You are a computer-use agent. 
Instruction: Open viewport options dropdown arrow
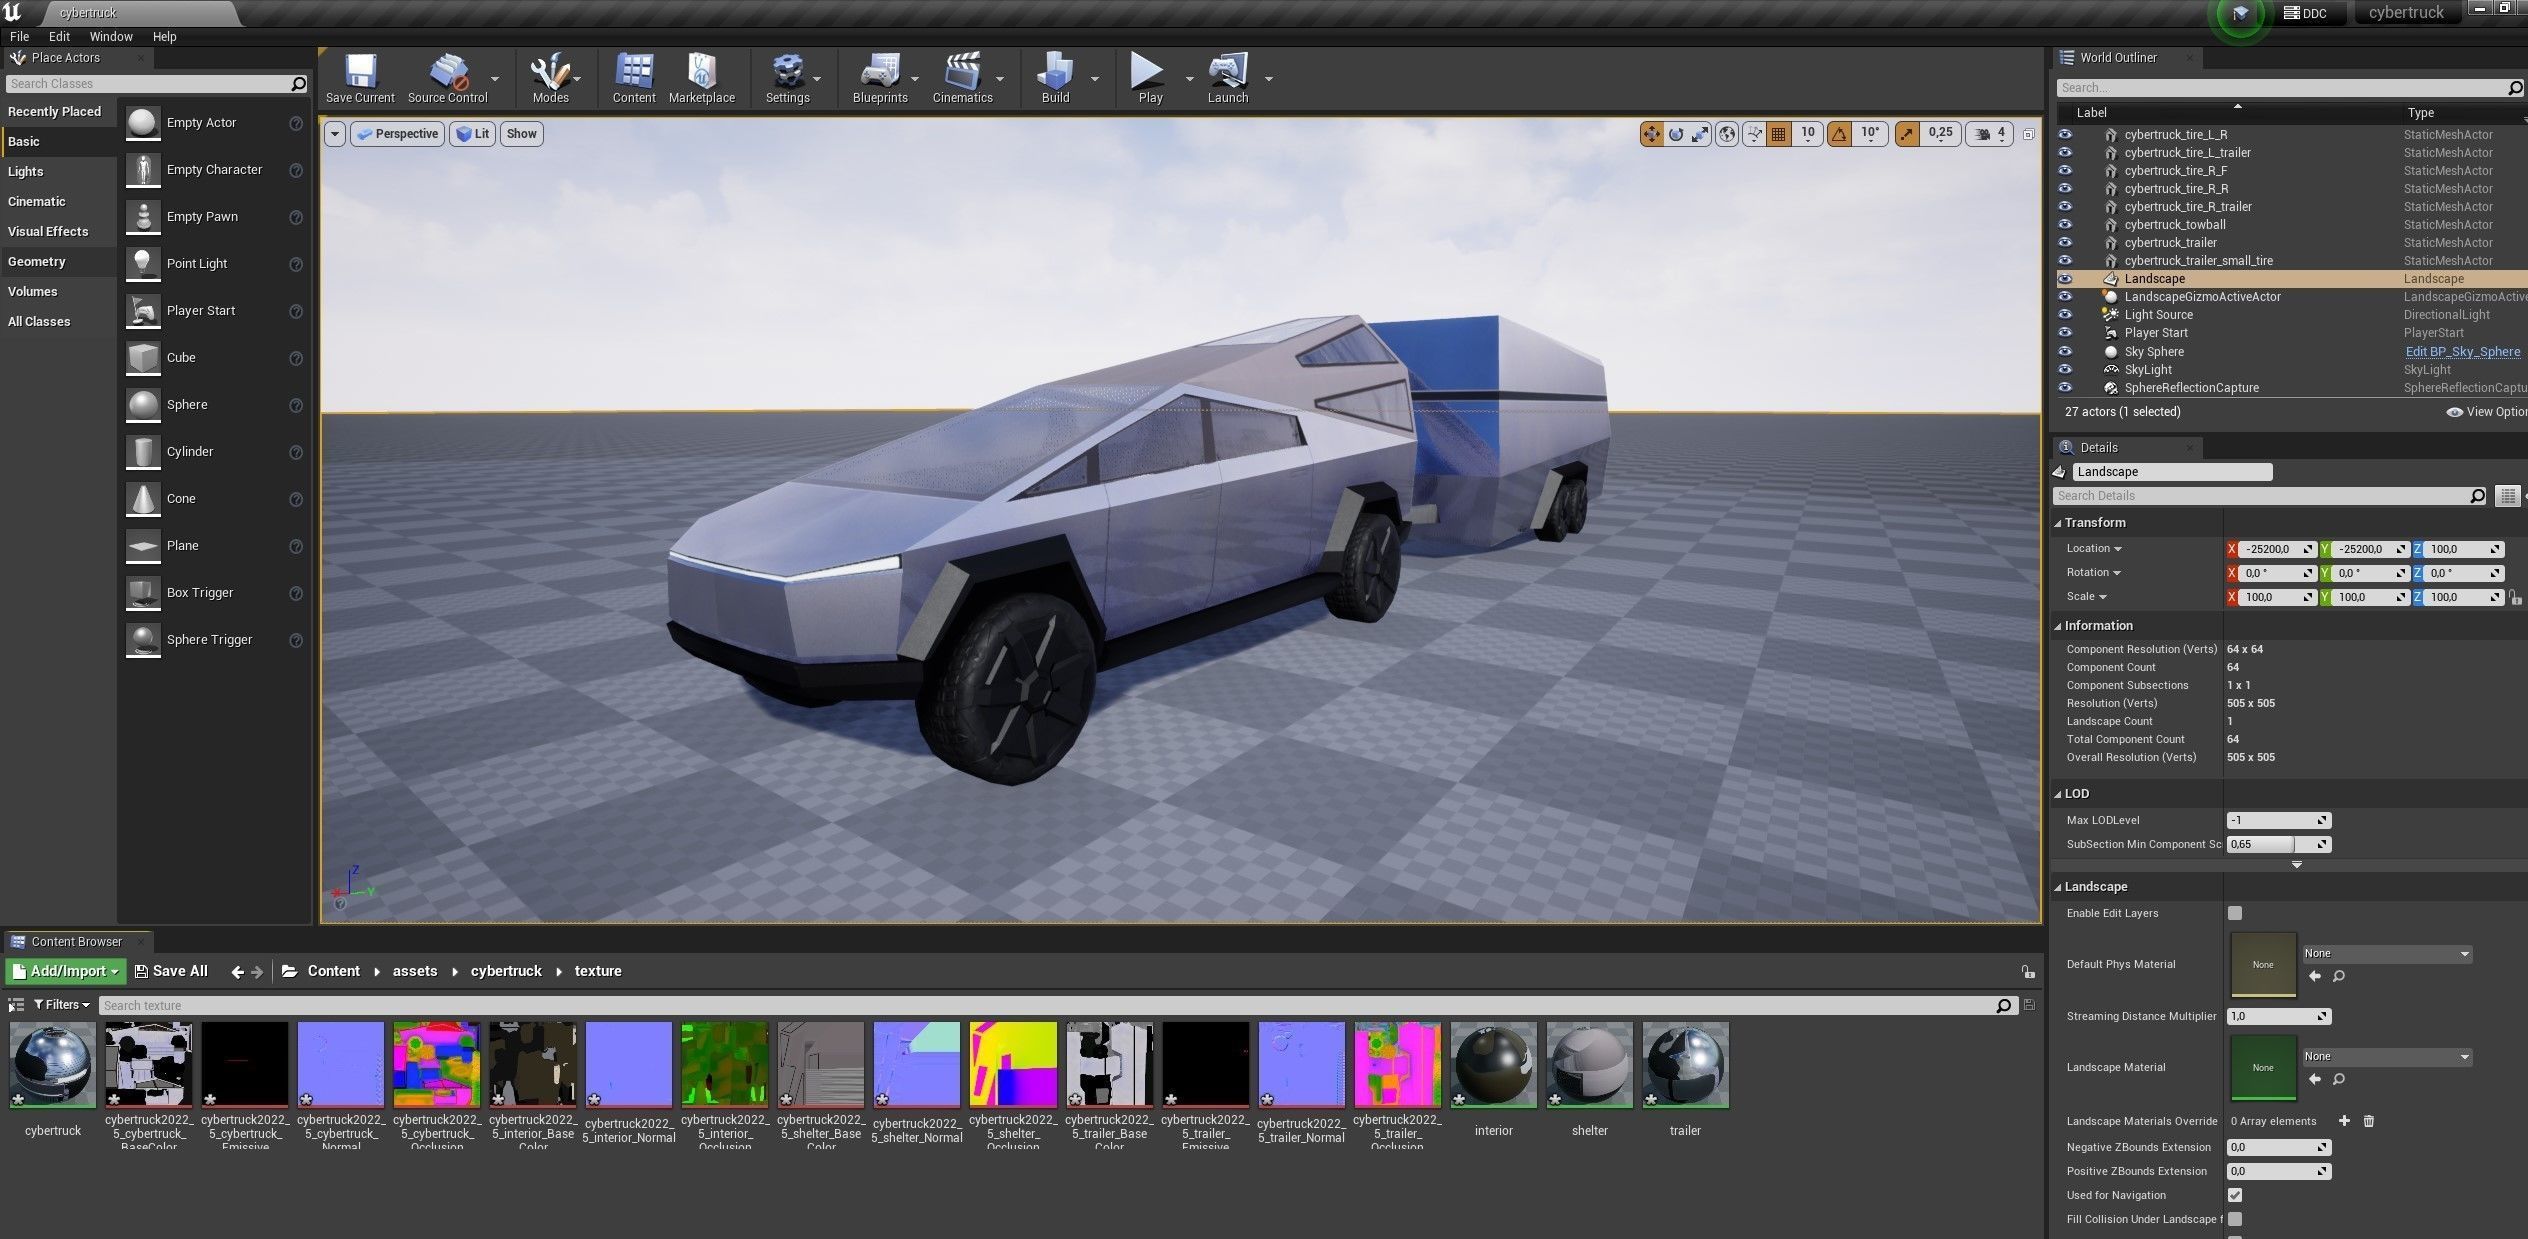tap(335, 134)
